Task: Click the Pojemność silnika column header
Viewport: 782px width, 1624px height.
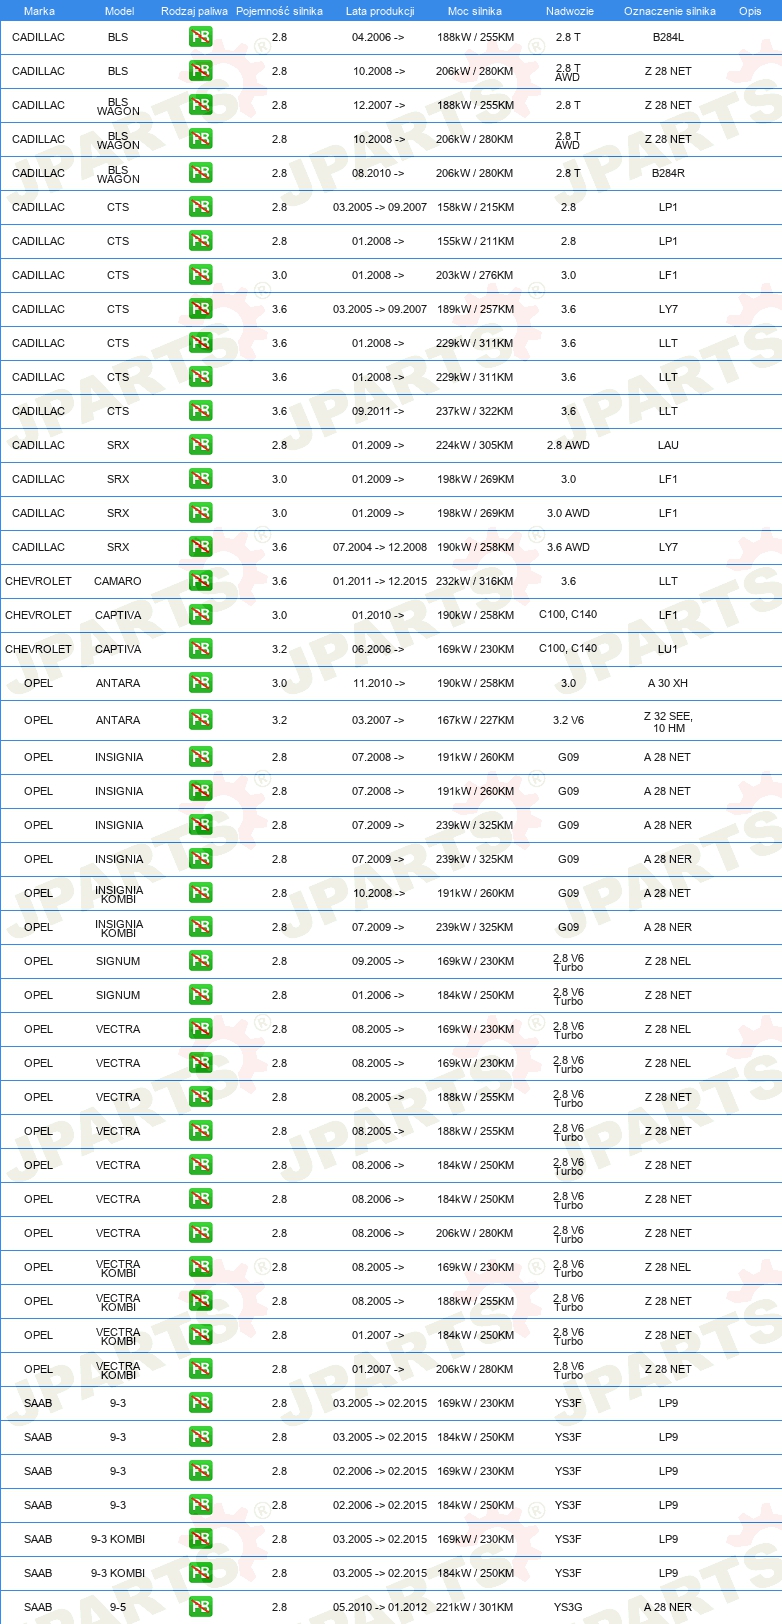Action: pos(279,11)
